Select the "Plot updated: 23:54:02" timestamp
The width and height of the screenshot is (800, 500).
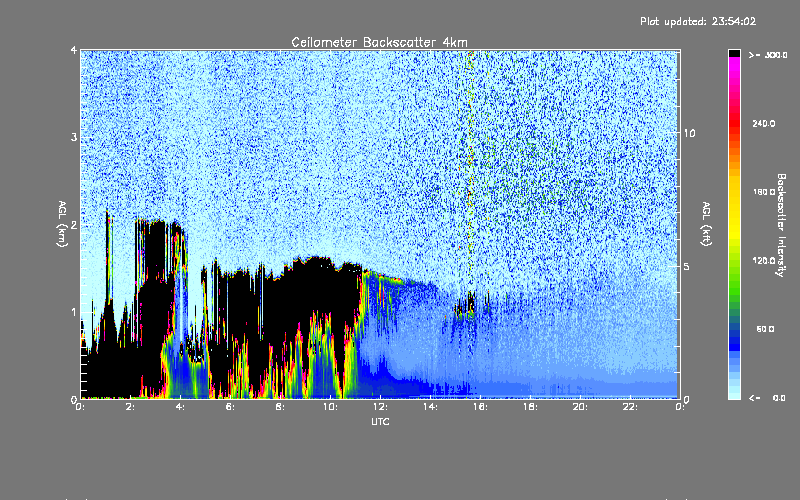click(698, 21)
